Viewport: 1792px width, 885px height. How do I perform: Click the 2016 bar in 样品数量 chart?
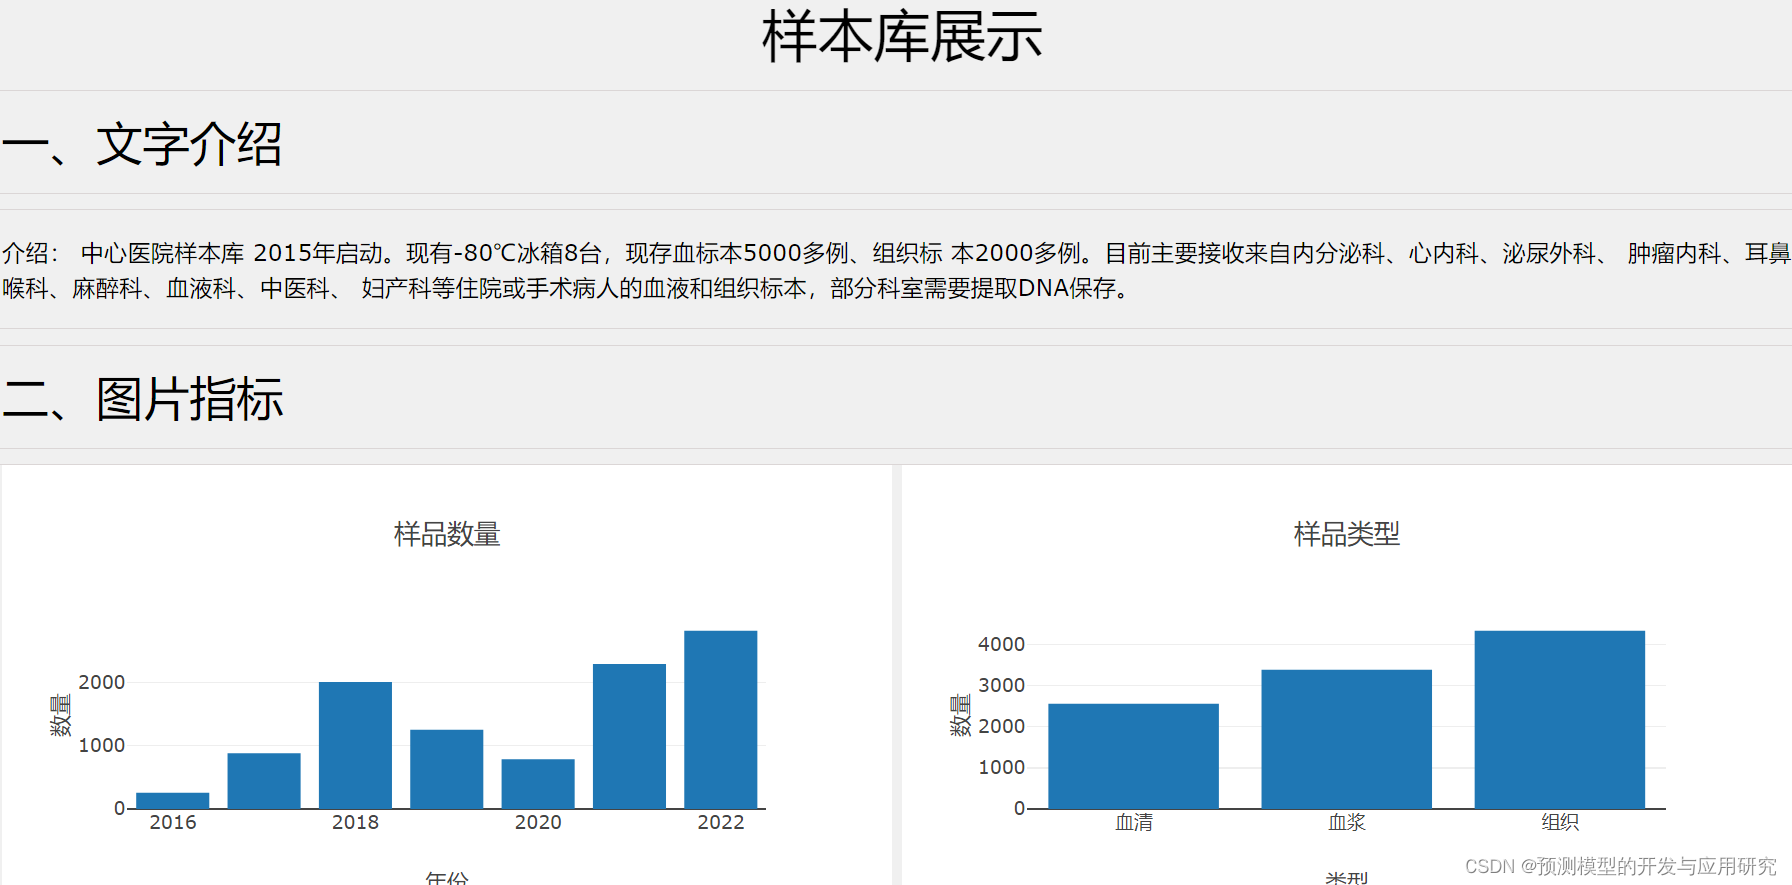click(173, 800)
